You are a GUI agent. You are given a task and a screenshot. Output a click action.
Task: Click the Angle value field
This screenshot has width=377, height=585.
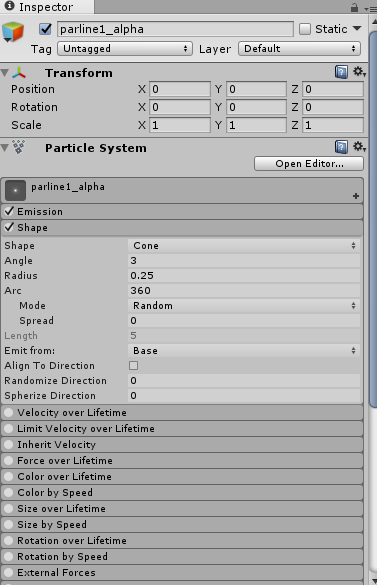[x=244, y=260]
